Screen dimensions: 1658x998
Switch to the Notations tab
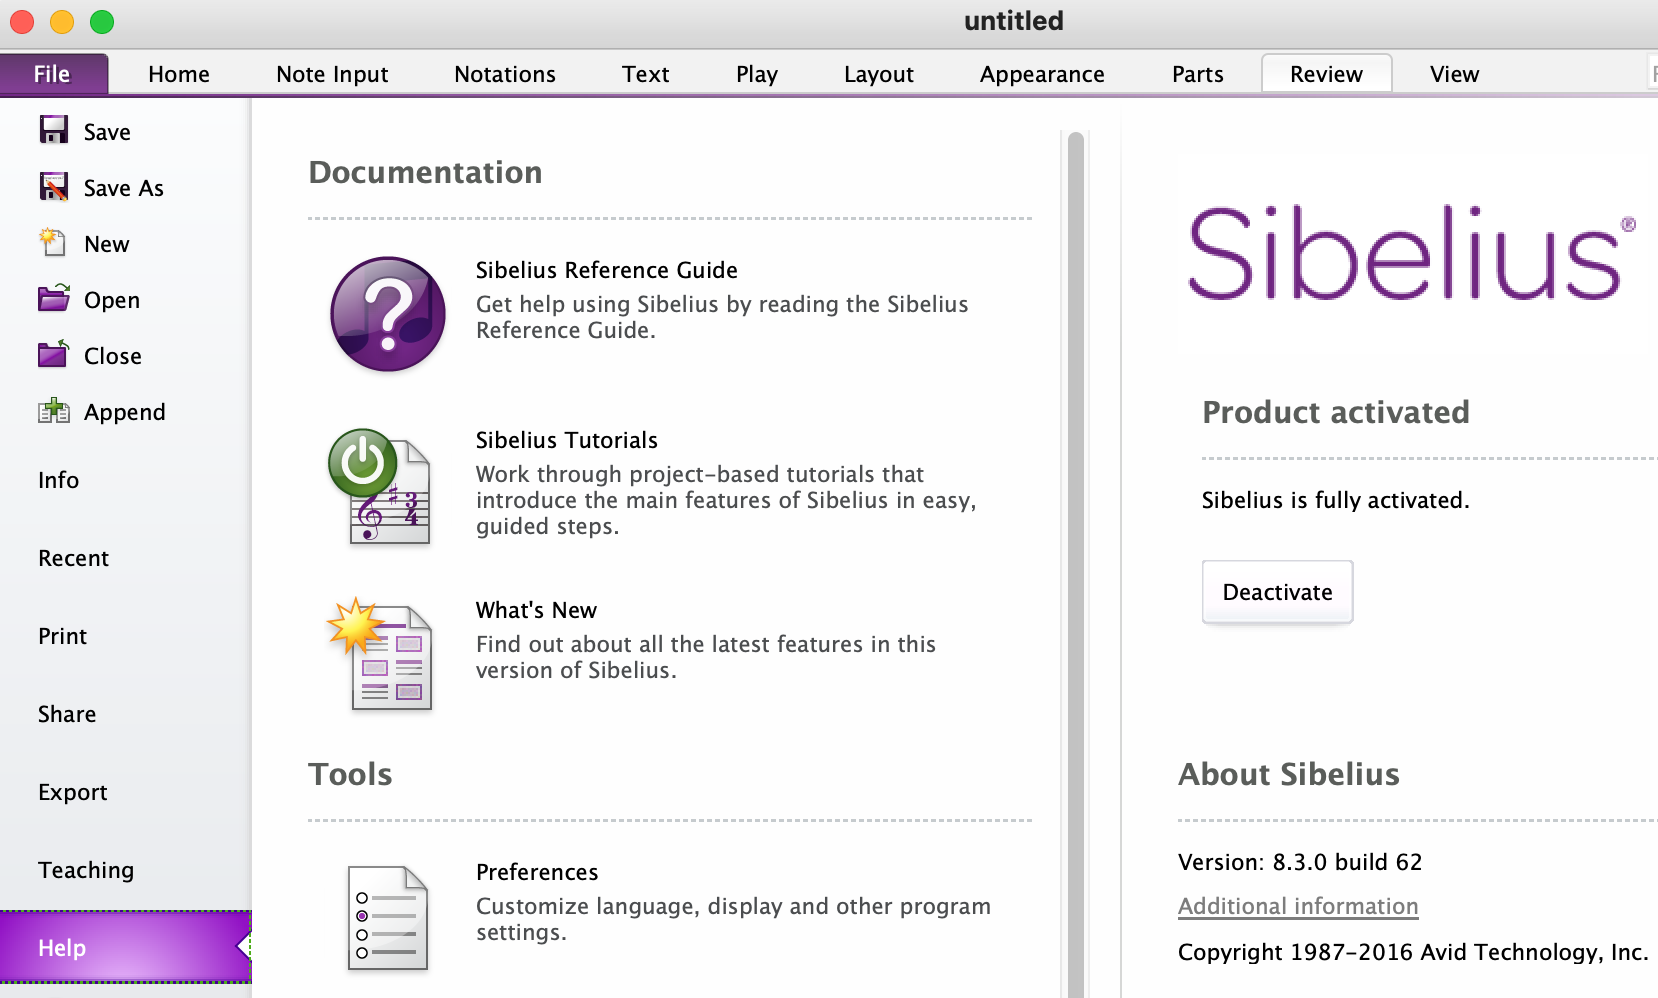click(505, 74)
